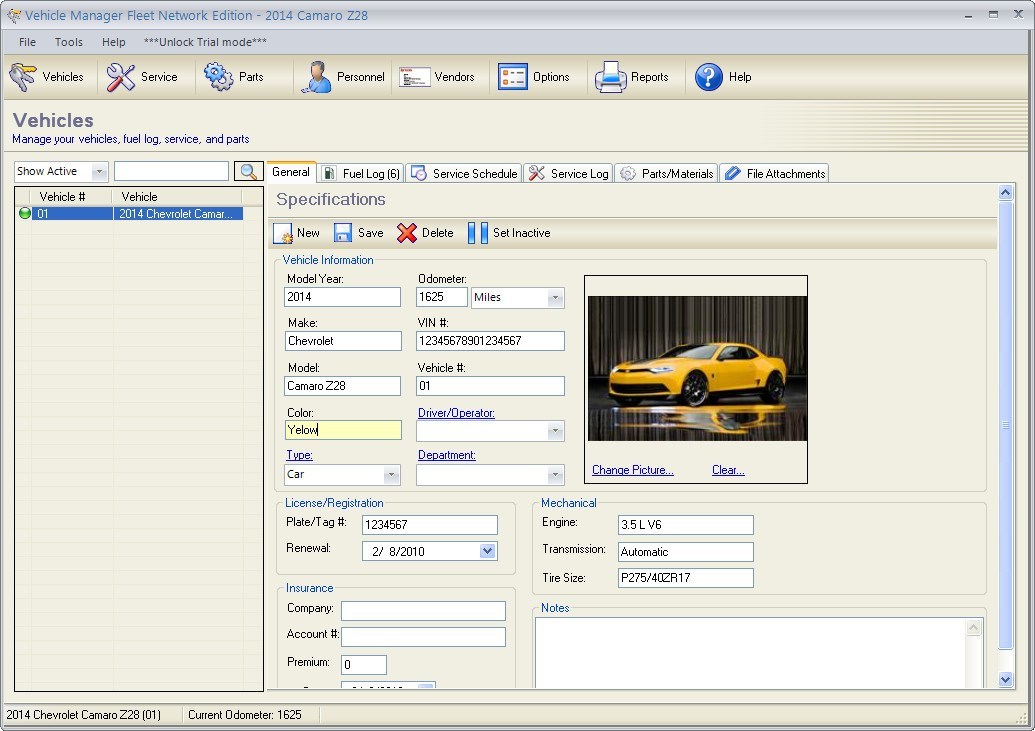Viewport: 1035px width, 731px height.
Task: Switch to the Fuel Log tab
Action: (361, 174)
